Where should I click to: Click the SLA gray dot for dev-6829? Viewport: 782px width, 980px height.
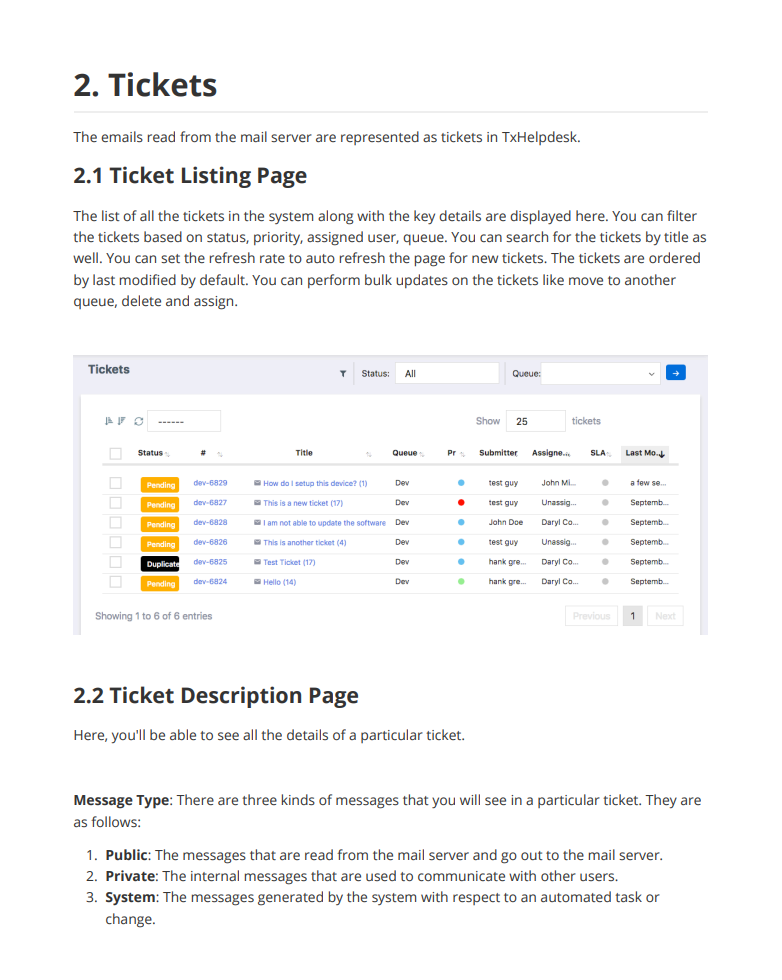[x=605, y=483]
